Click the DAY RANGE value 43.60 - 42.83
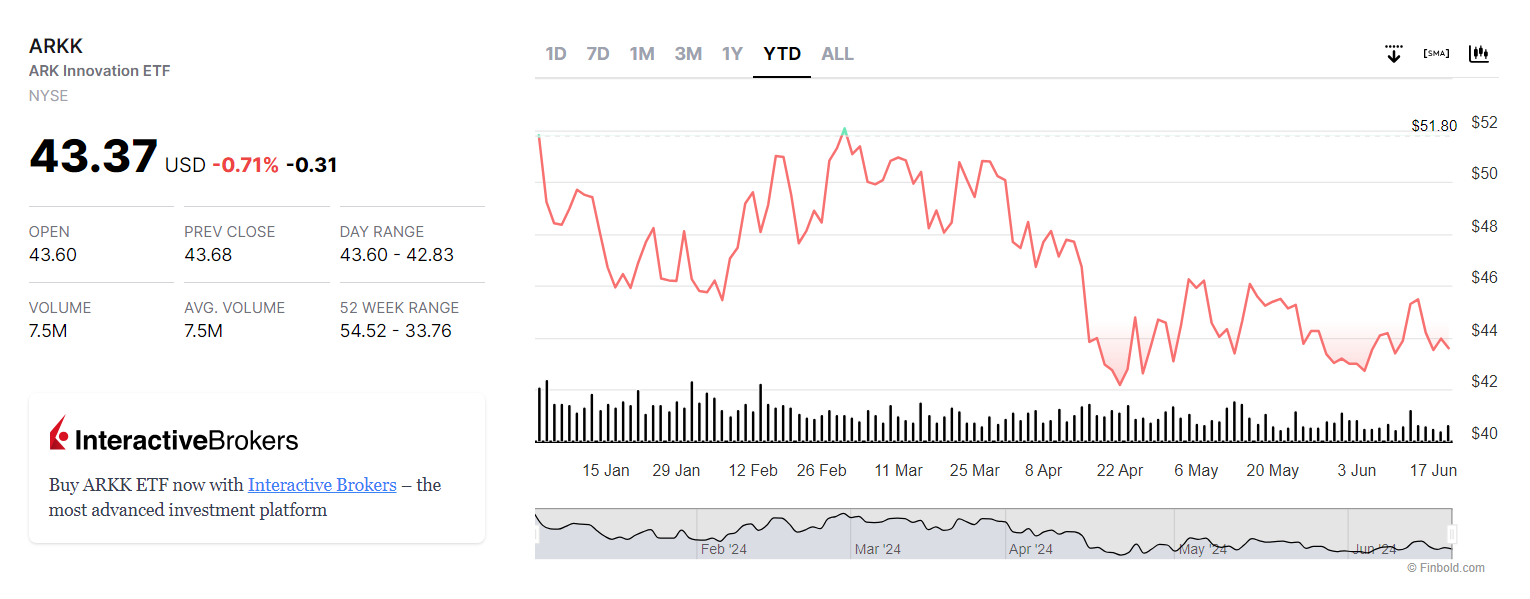 pyautogui.click(x=397, y=255)
